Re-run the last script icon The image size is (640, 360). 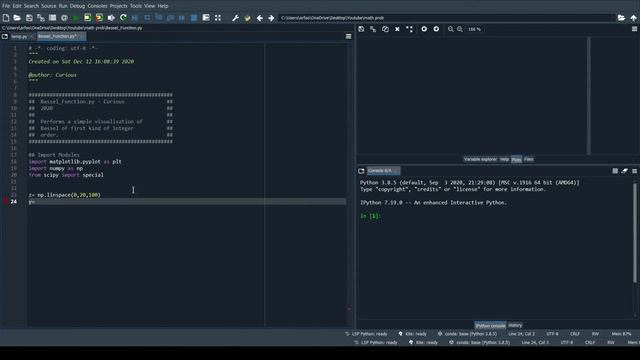(x=123, y=18)
